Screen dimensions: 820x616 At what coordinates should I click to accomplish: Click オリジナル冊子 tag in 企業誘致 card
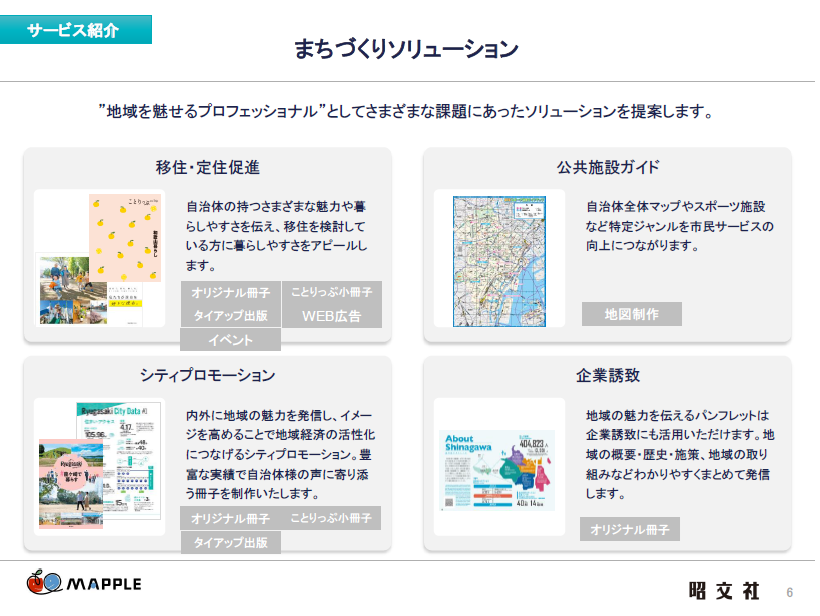[x=629, y=529]
